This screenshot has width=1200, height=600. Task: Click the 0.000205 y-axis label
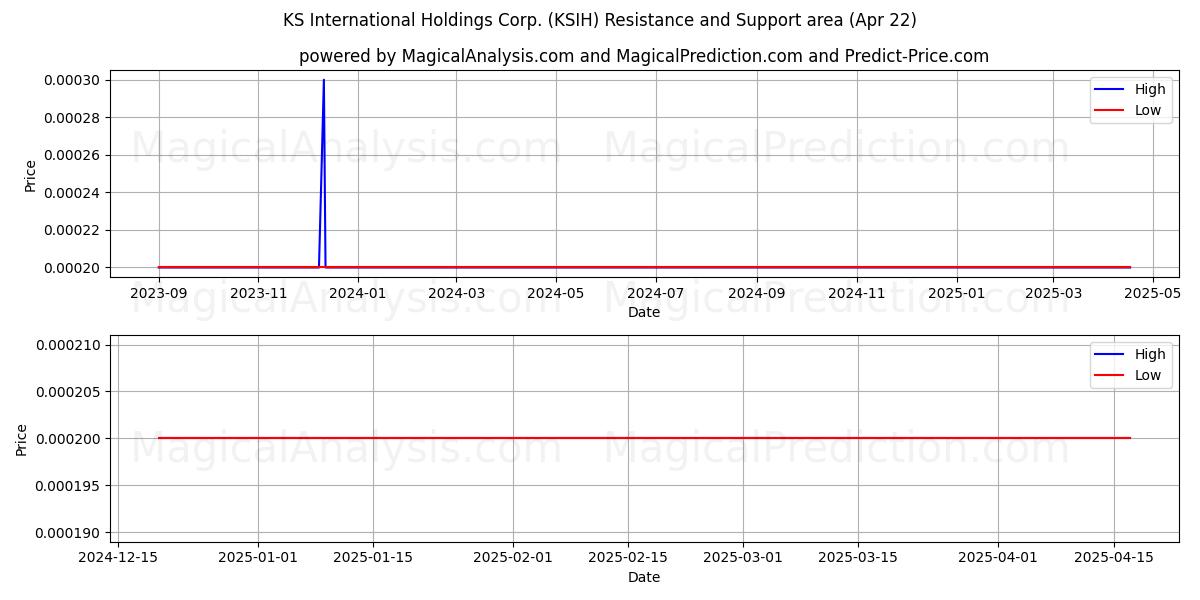[69, 392]
